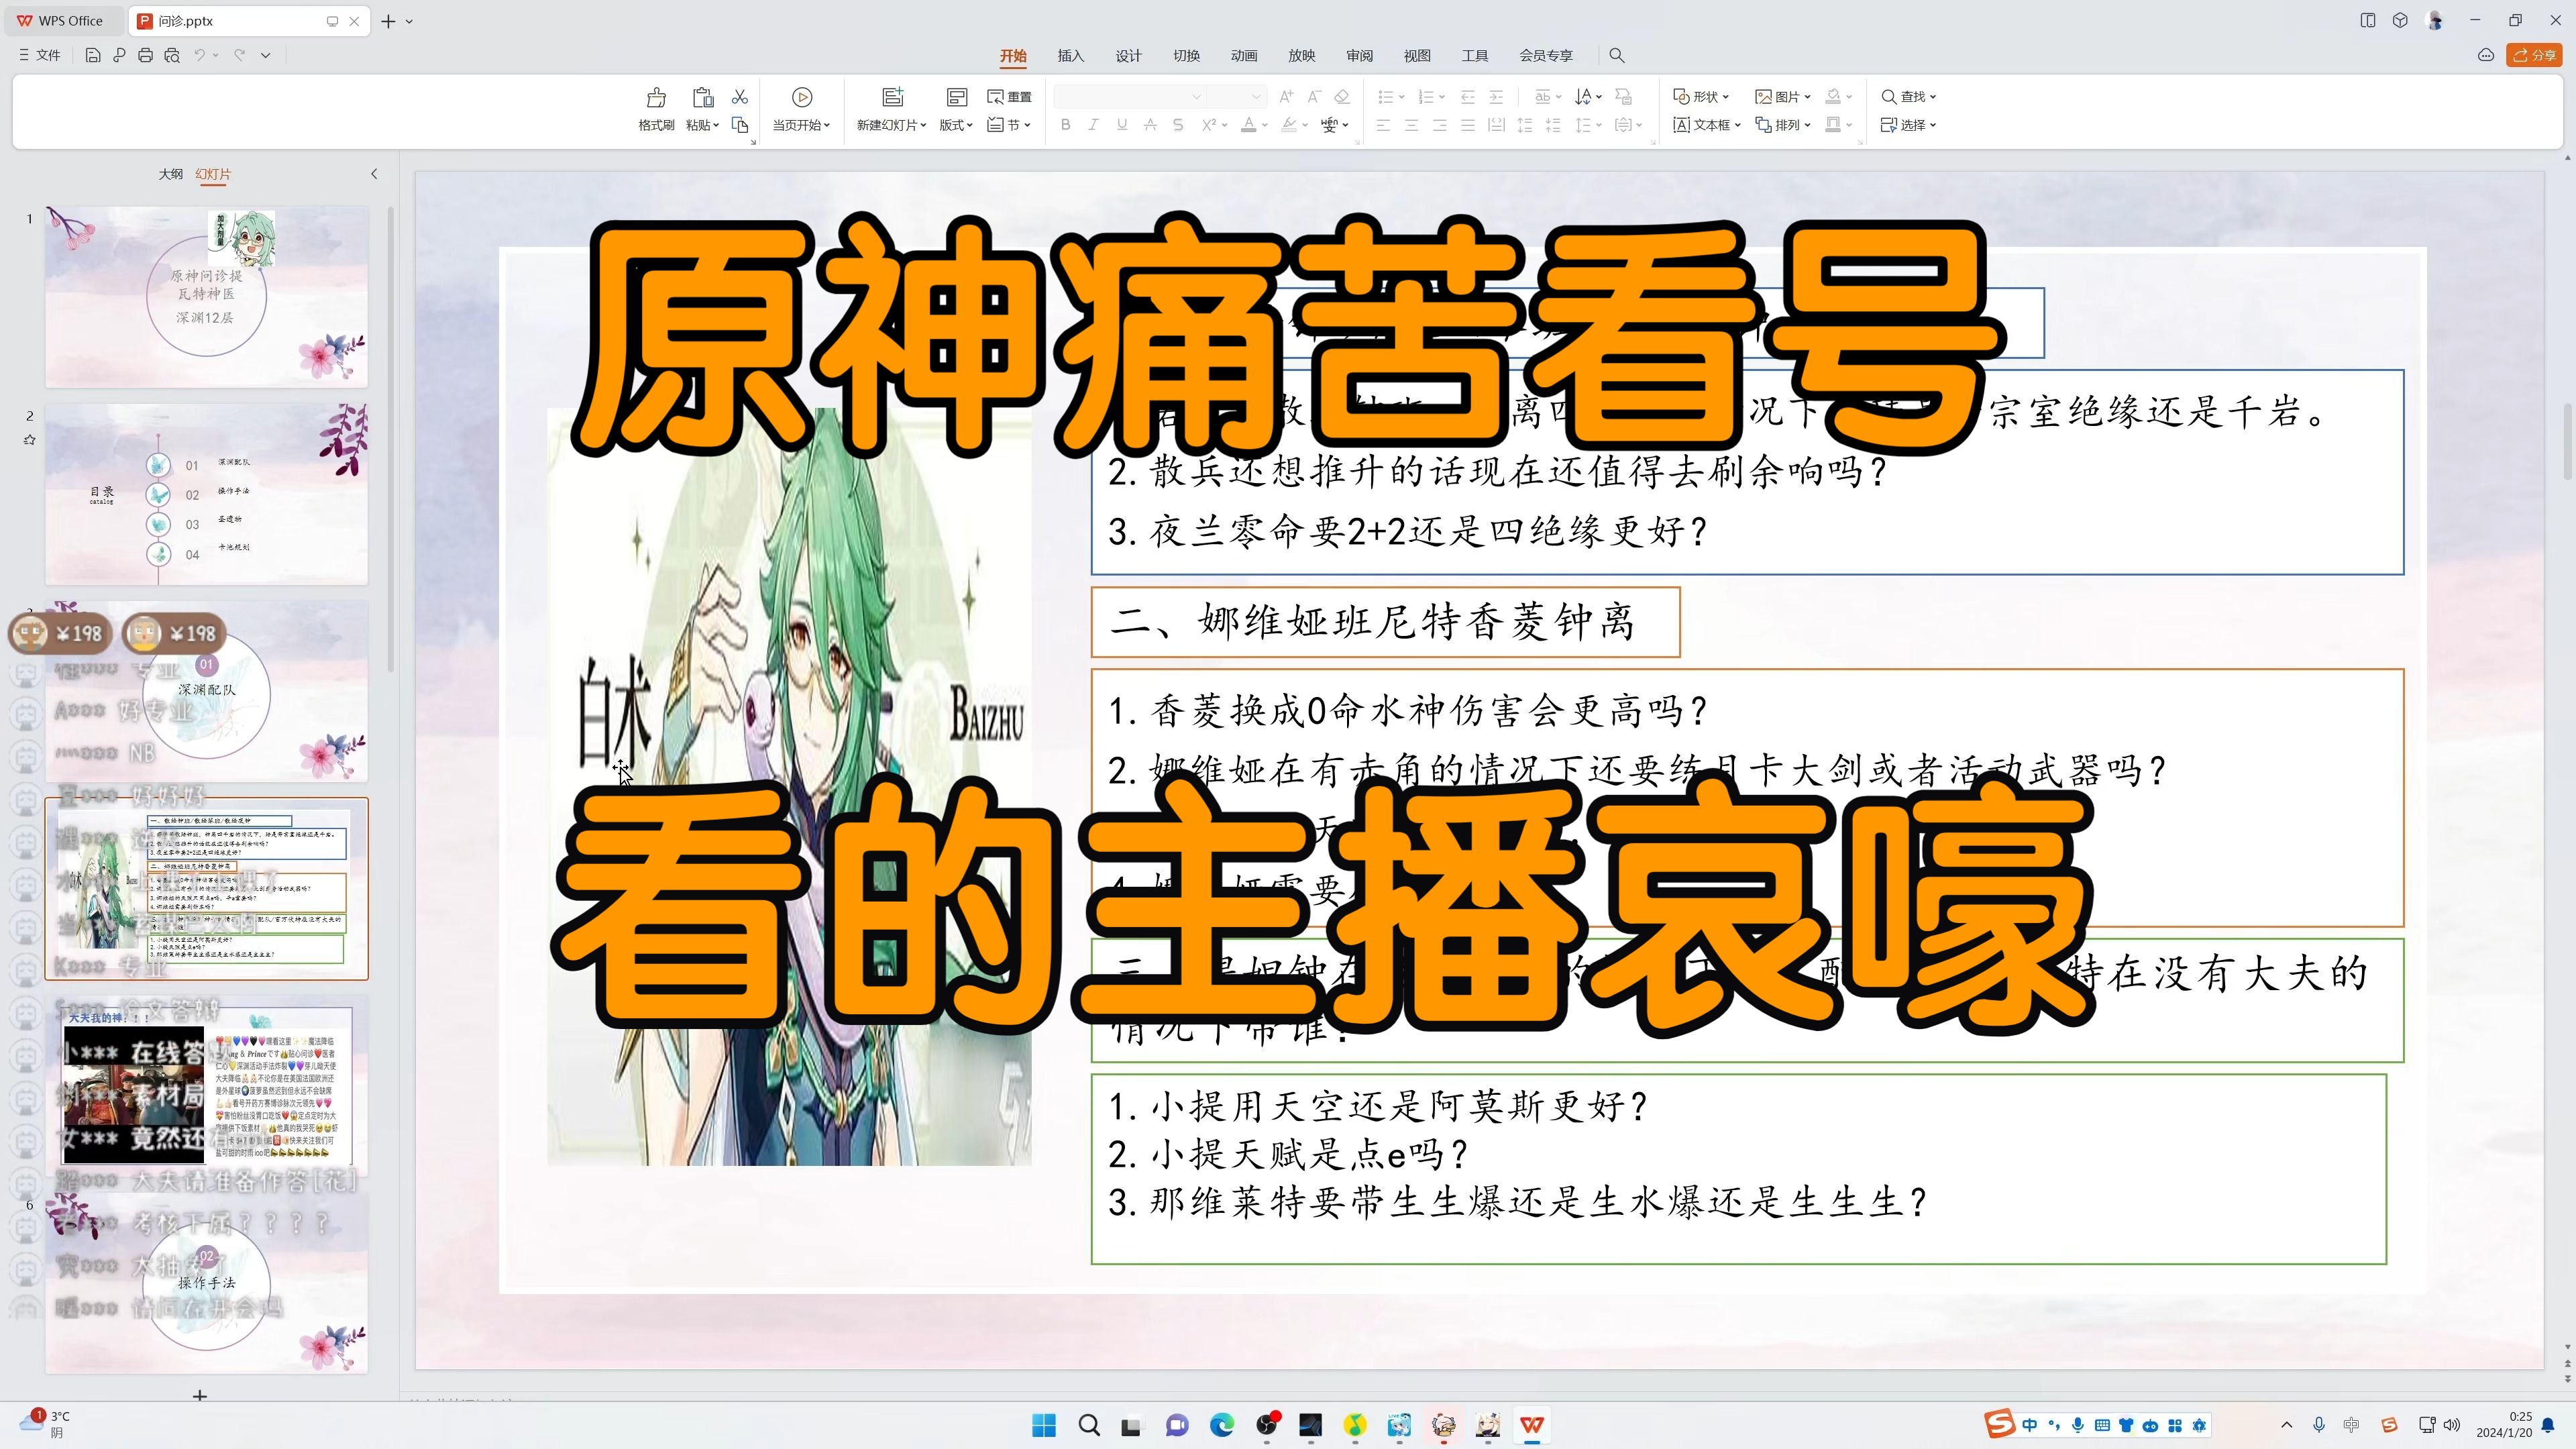Screen dimensions: 2576x1449
Task: Collapse the slide panel with chevron
Action: click(x=374, y=174)
